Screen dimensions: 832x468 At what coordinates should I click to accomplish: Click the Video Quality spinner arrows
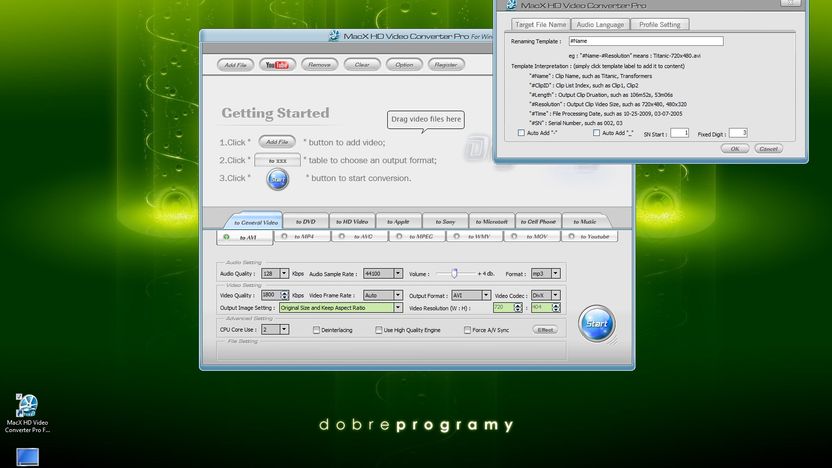pos(284,295)
